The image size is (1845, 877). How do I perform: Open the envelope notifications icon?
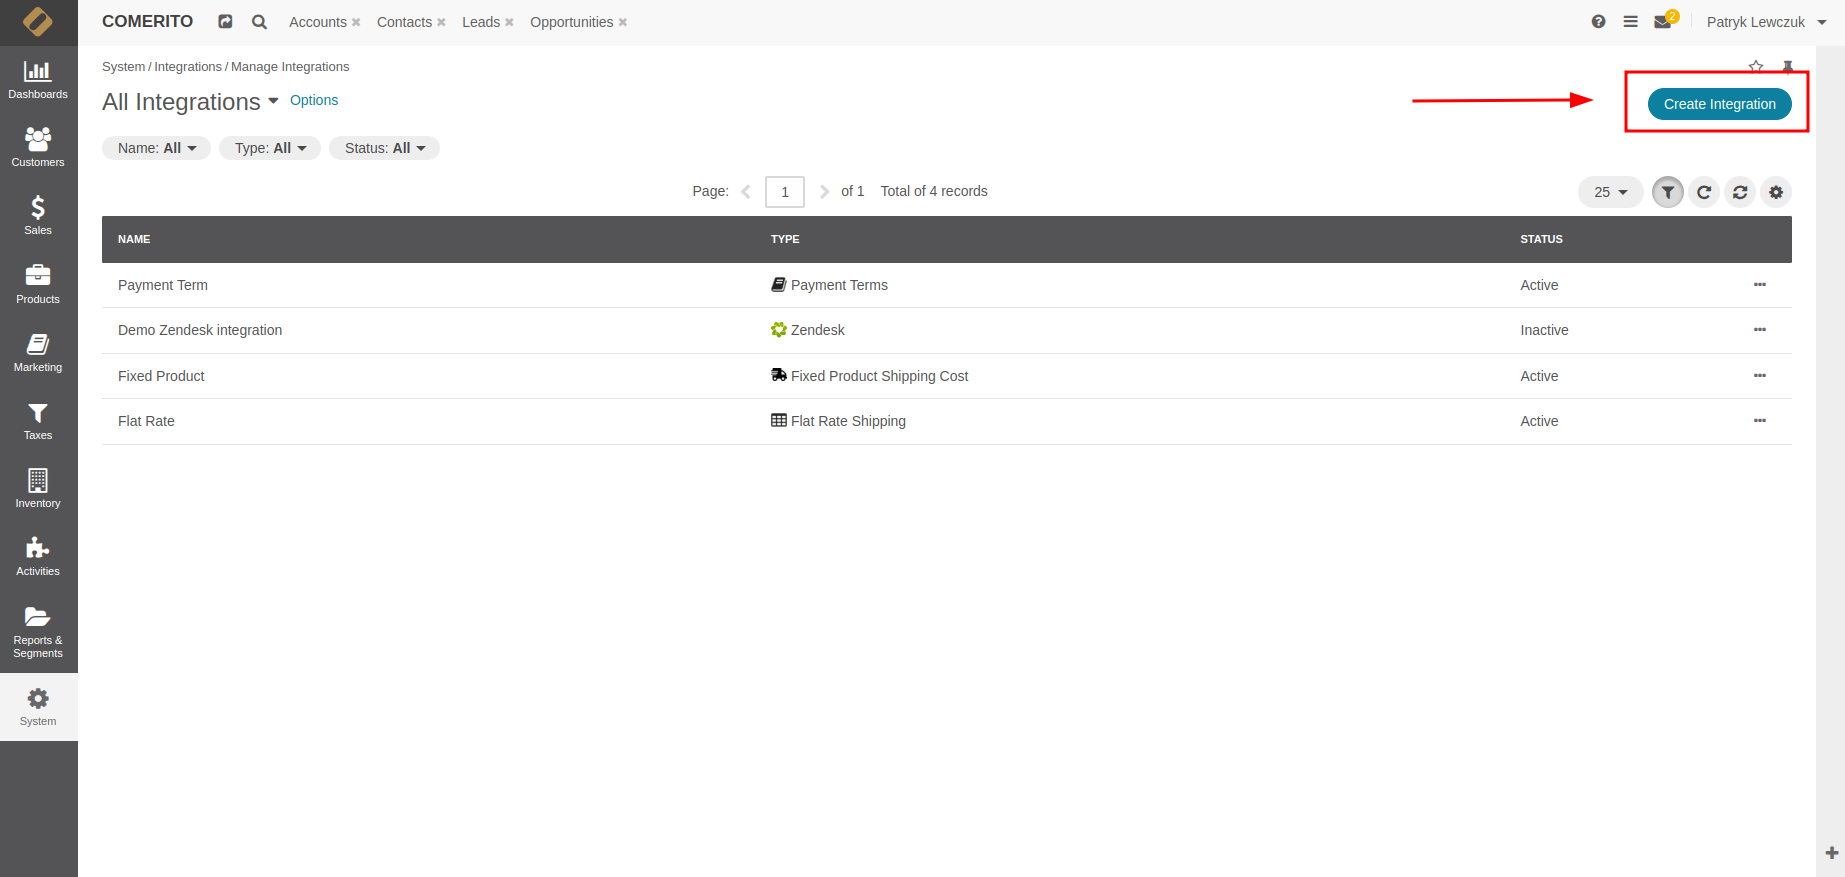point(1662,22)
